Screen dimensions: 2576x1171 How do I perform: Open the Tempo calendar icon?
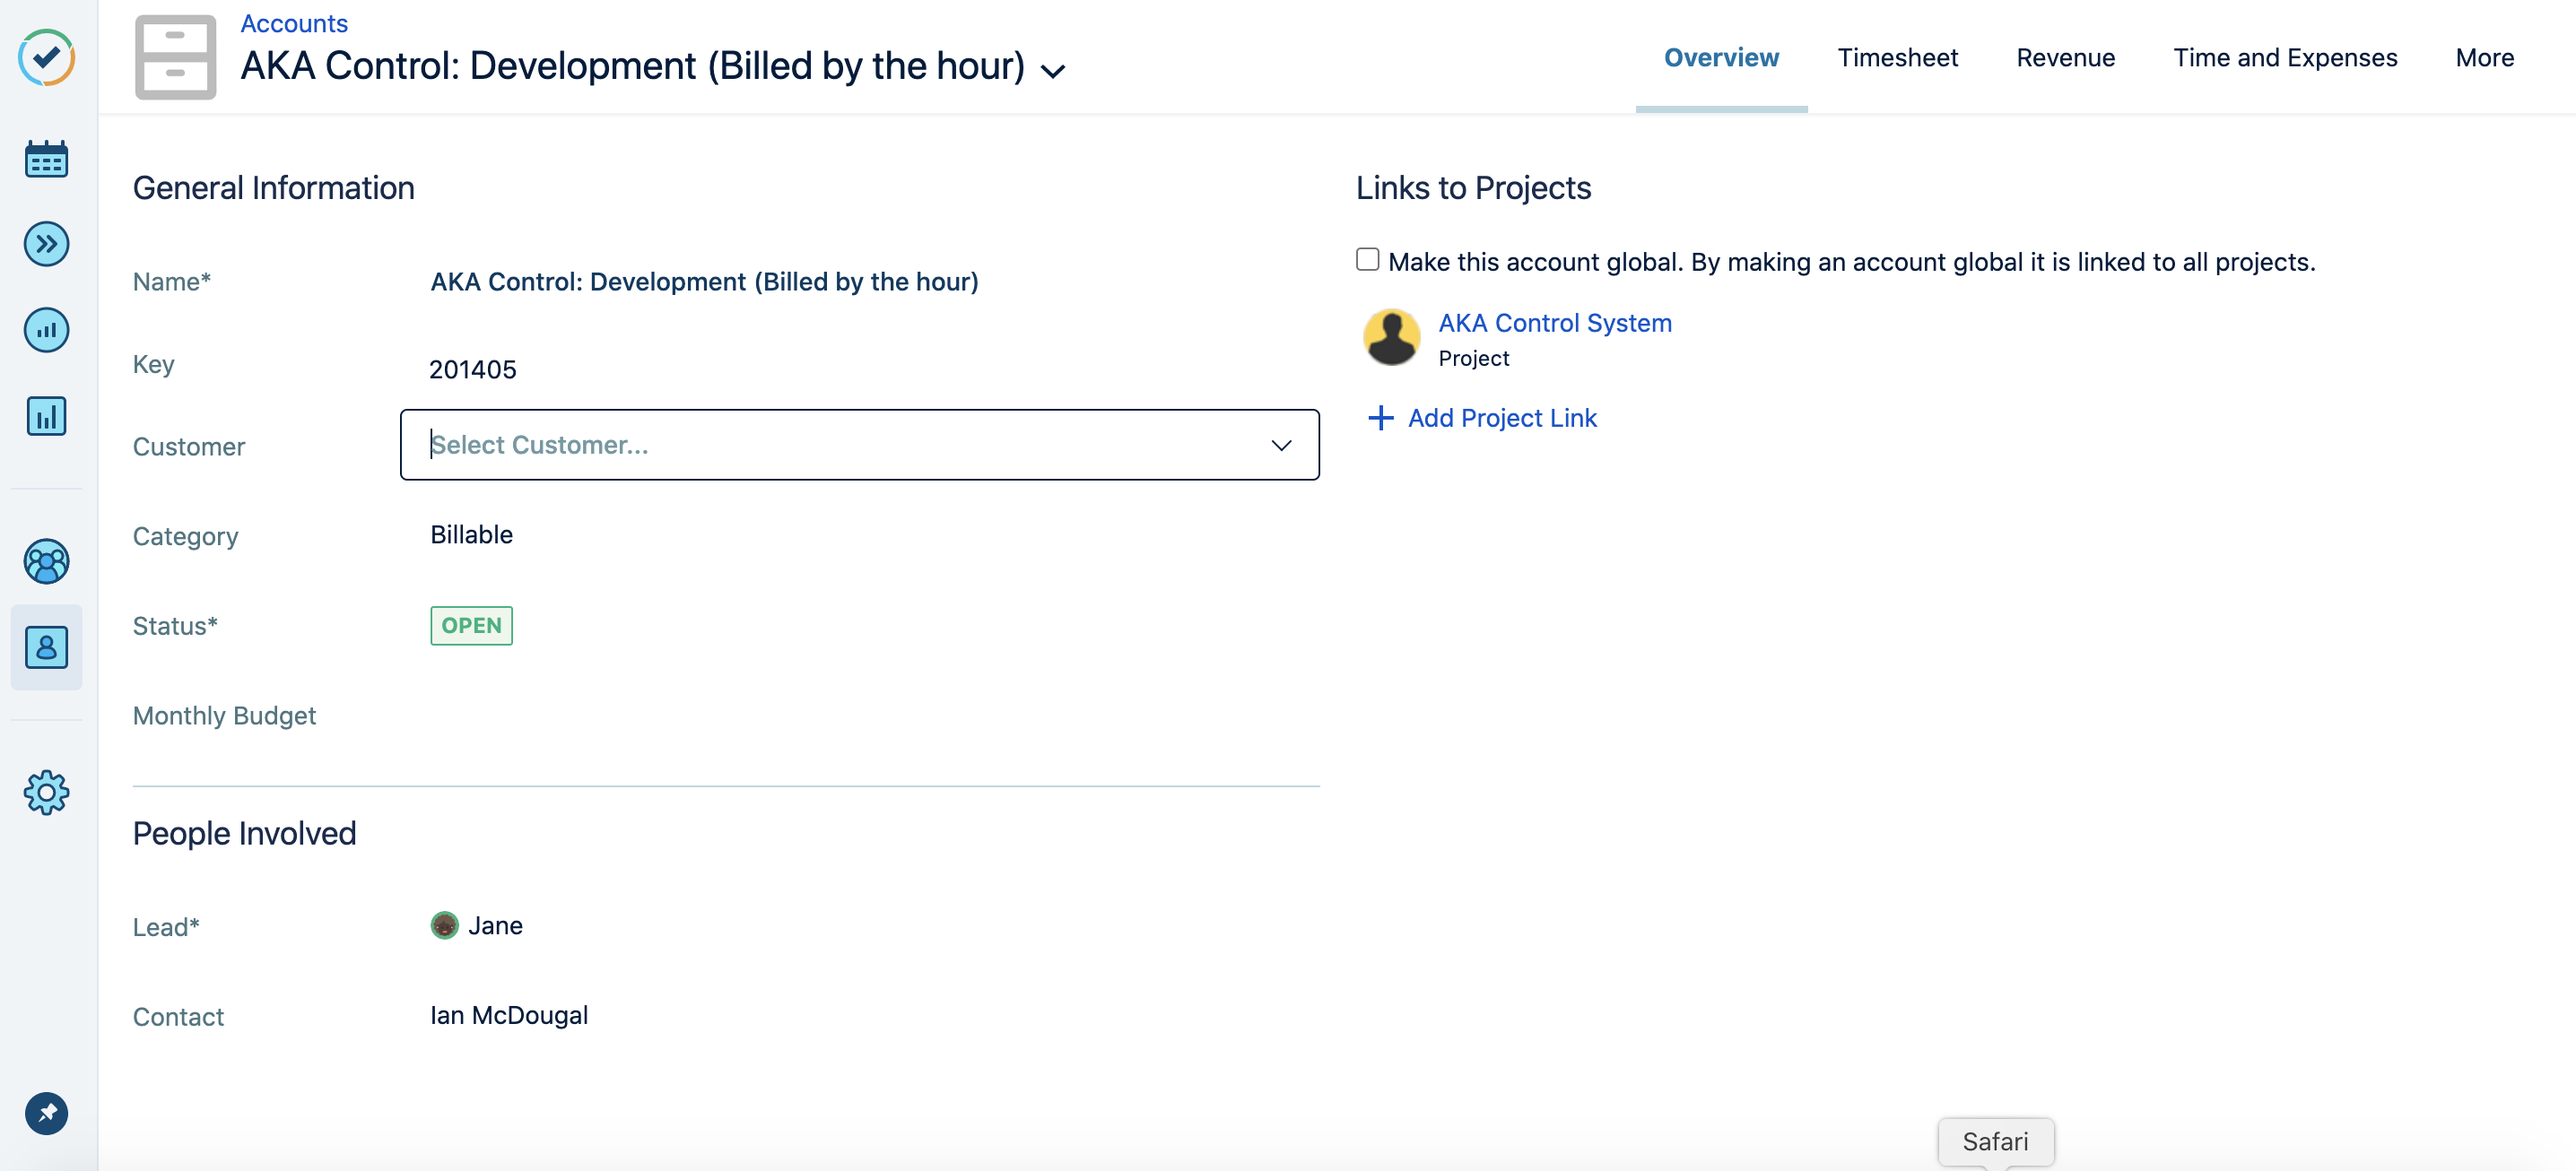tap(46, 158)
